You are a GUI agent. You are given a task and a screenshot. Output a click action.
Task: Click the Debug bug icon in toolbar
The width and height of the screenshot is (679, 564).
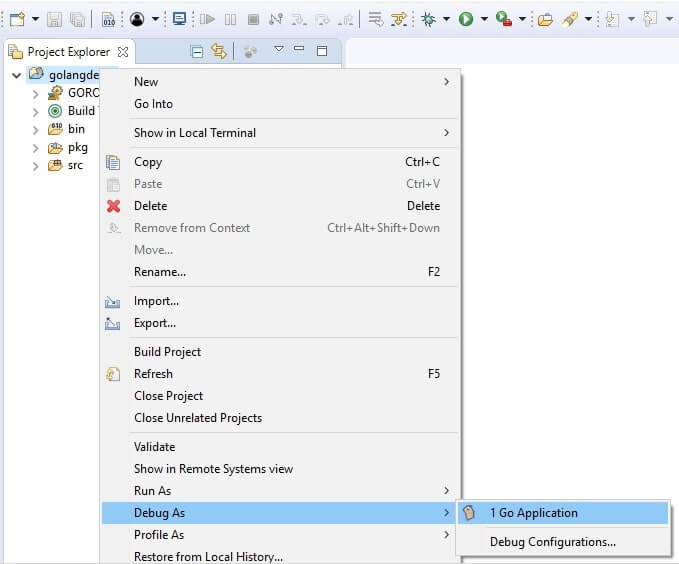428,19
